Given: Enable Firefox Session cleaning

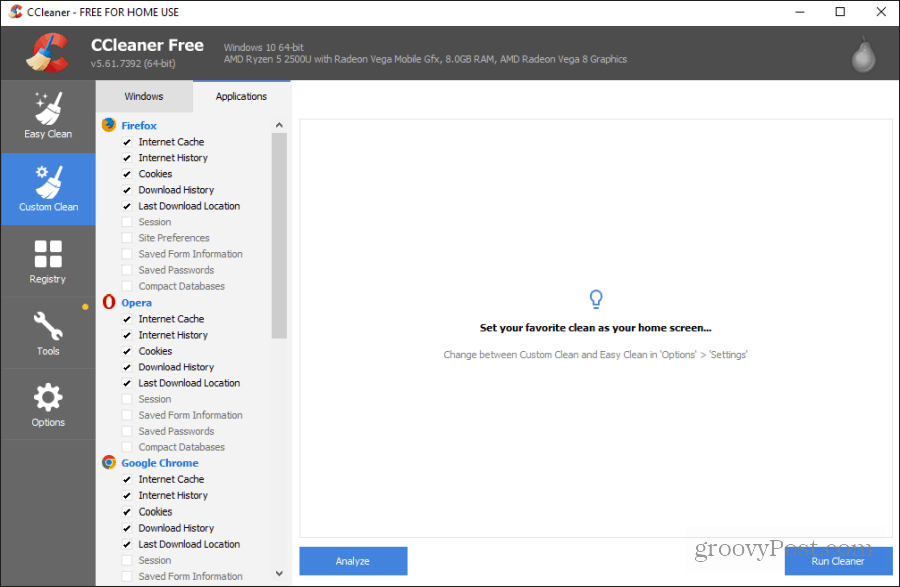Looking at the screenshot, I should pos(127,222).
